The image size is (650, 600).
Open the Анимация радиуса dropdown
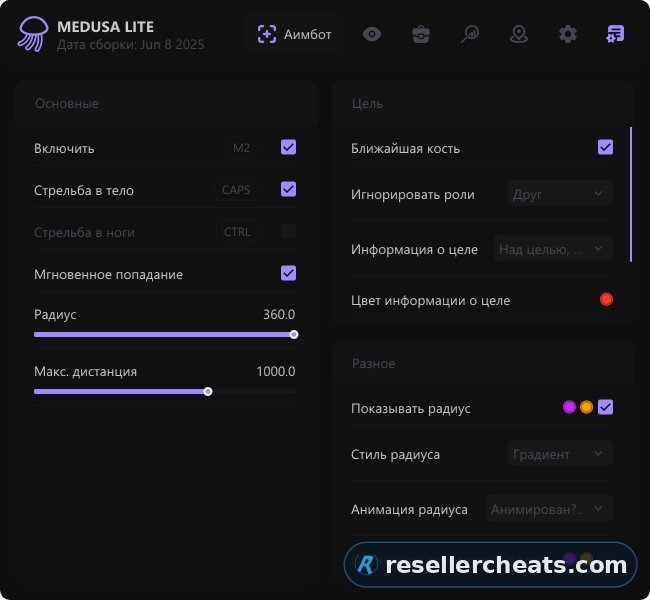click(x=549, y=508)
